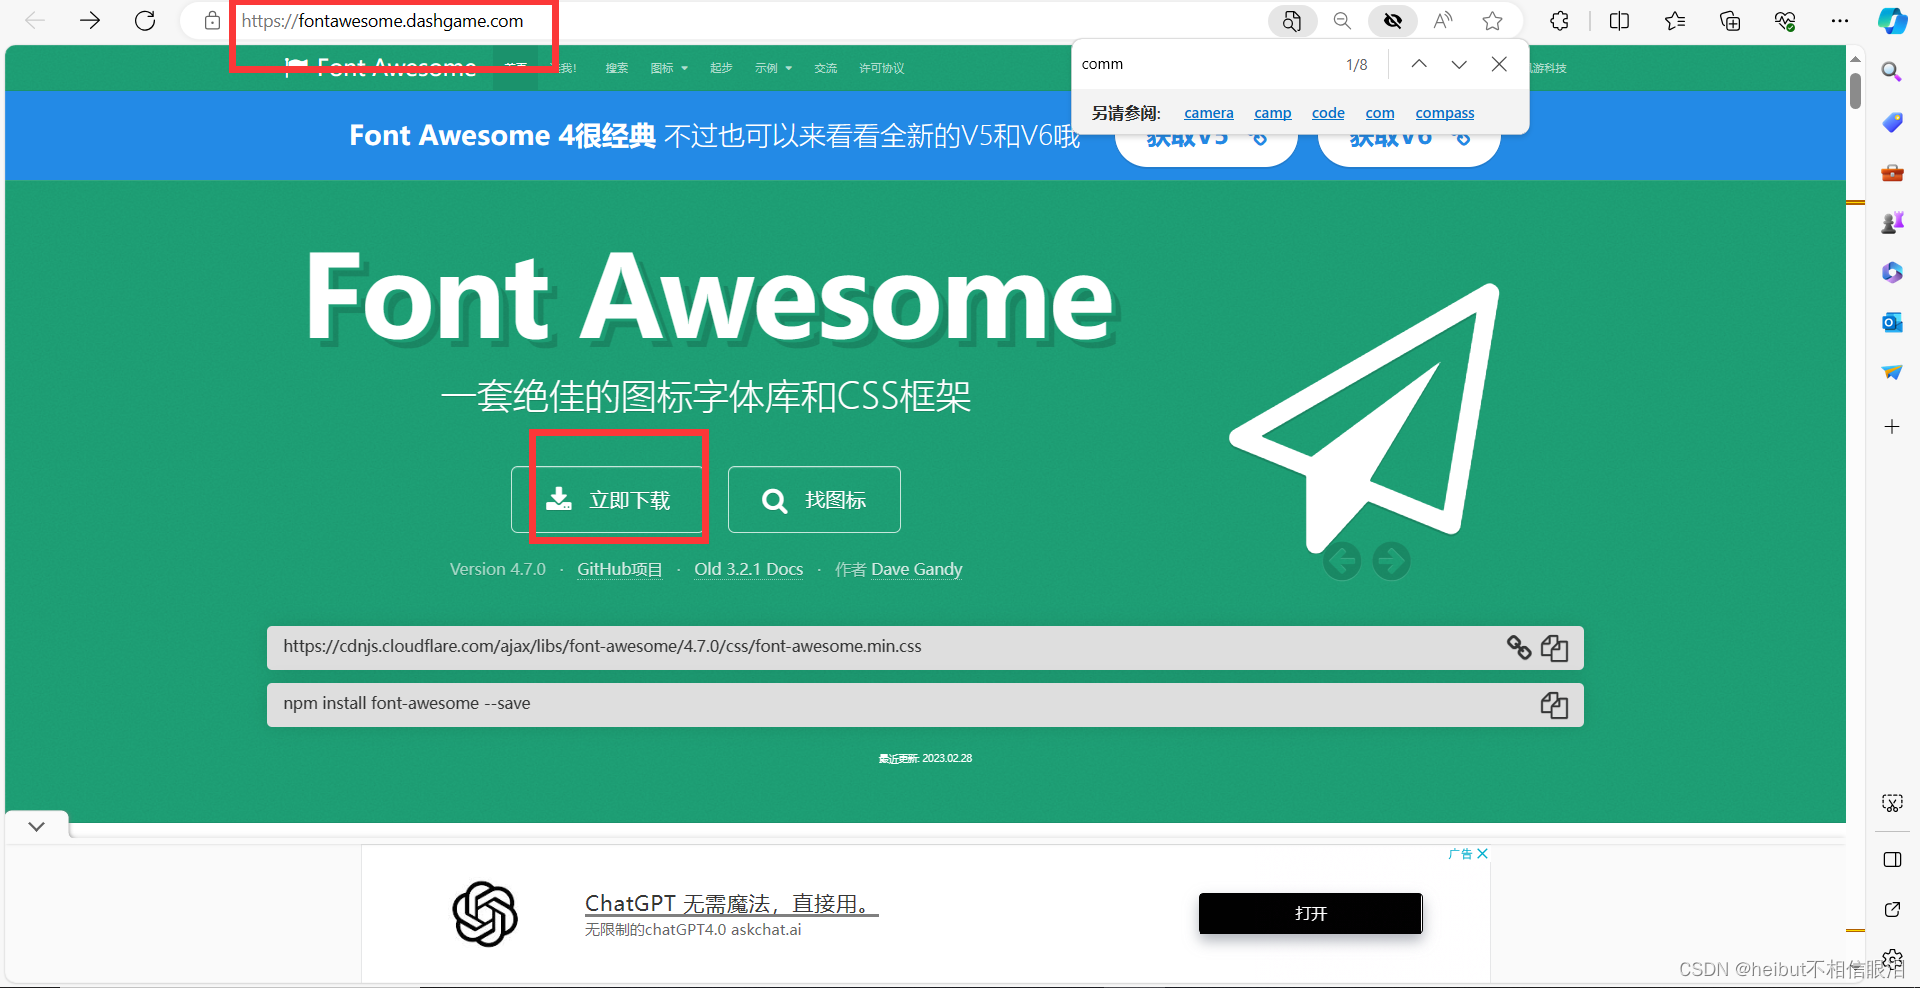Add a sidebar app with plus
Screen dimensions: 1920x988
(x=1892, y=427)
